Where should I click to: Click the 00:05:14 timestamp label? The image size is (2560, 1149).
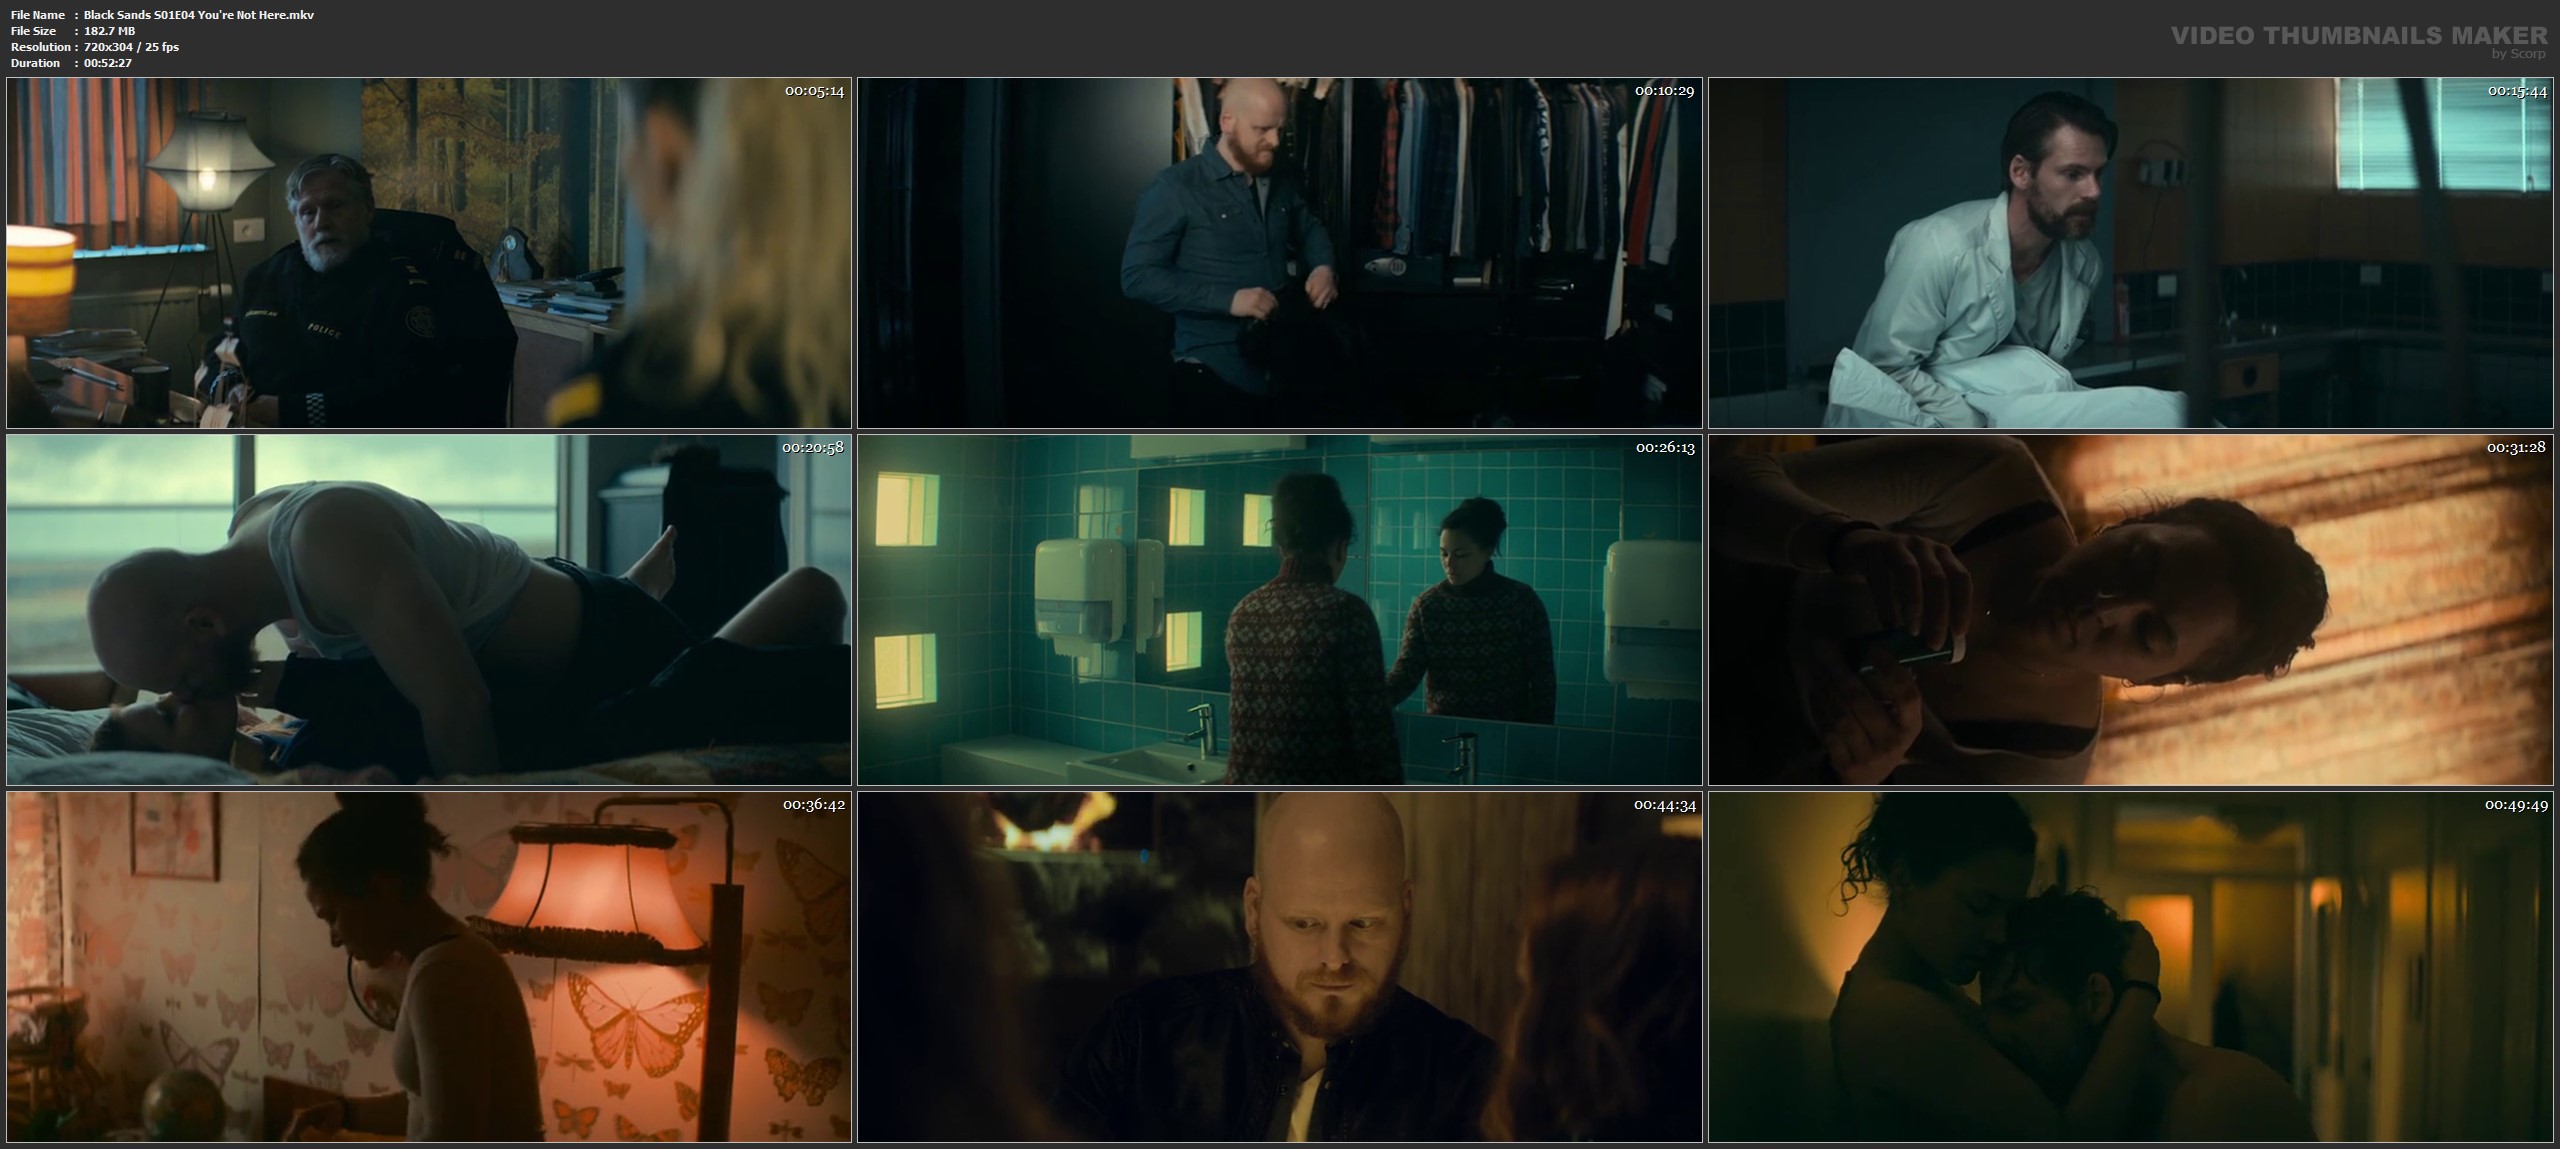tap(814, 91)
